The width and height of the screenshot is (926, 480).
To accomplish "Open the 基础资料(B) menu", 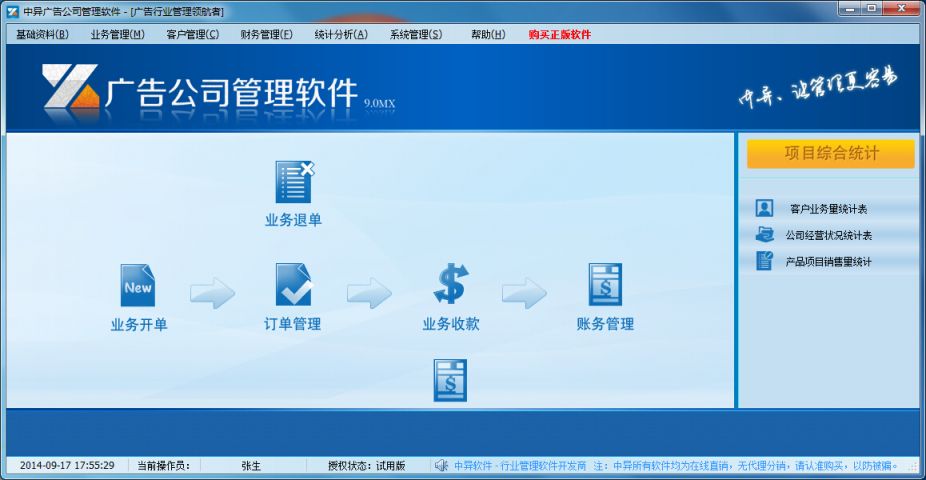I will [x=43, y=34].
